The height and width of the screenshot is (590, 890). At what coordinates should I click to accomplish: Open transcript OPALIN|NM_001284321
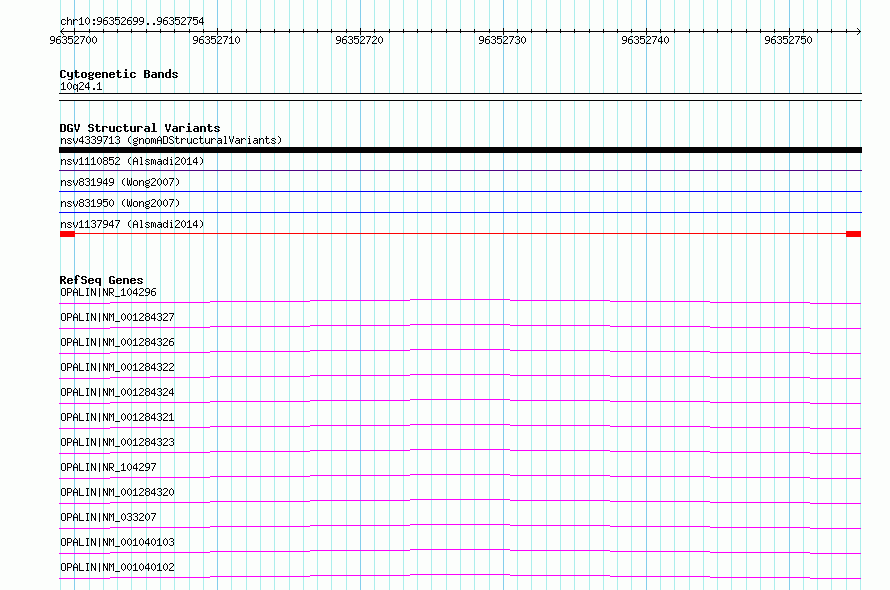[x=117, y=417]
